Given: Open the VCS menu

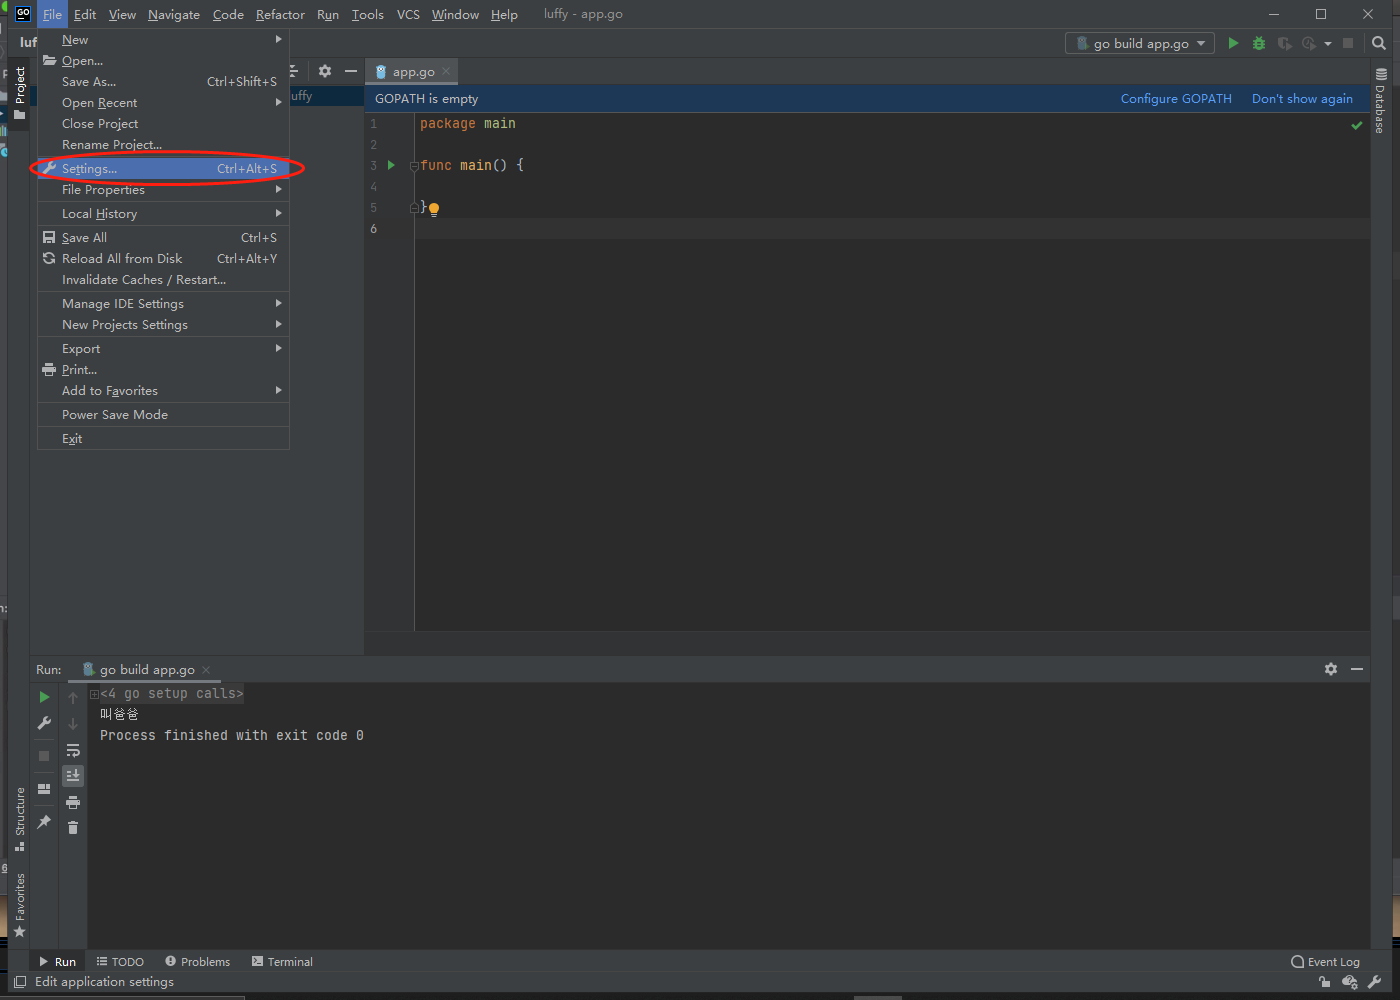Looking at the screenshot, I should tap(408, 14).
